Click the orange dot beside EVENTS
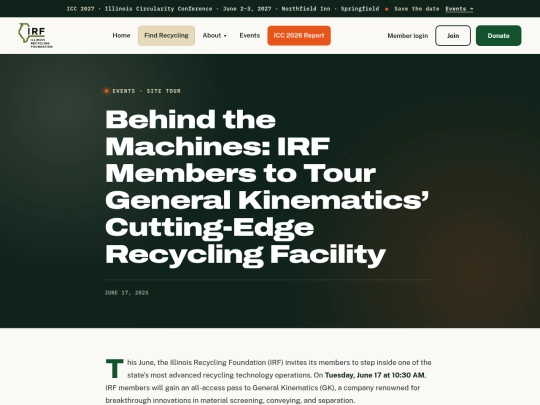Viewport: 540px width, 405px height. [x=106, y=91]
